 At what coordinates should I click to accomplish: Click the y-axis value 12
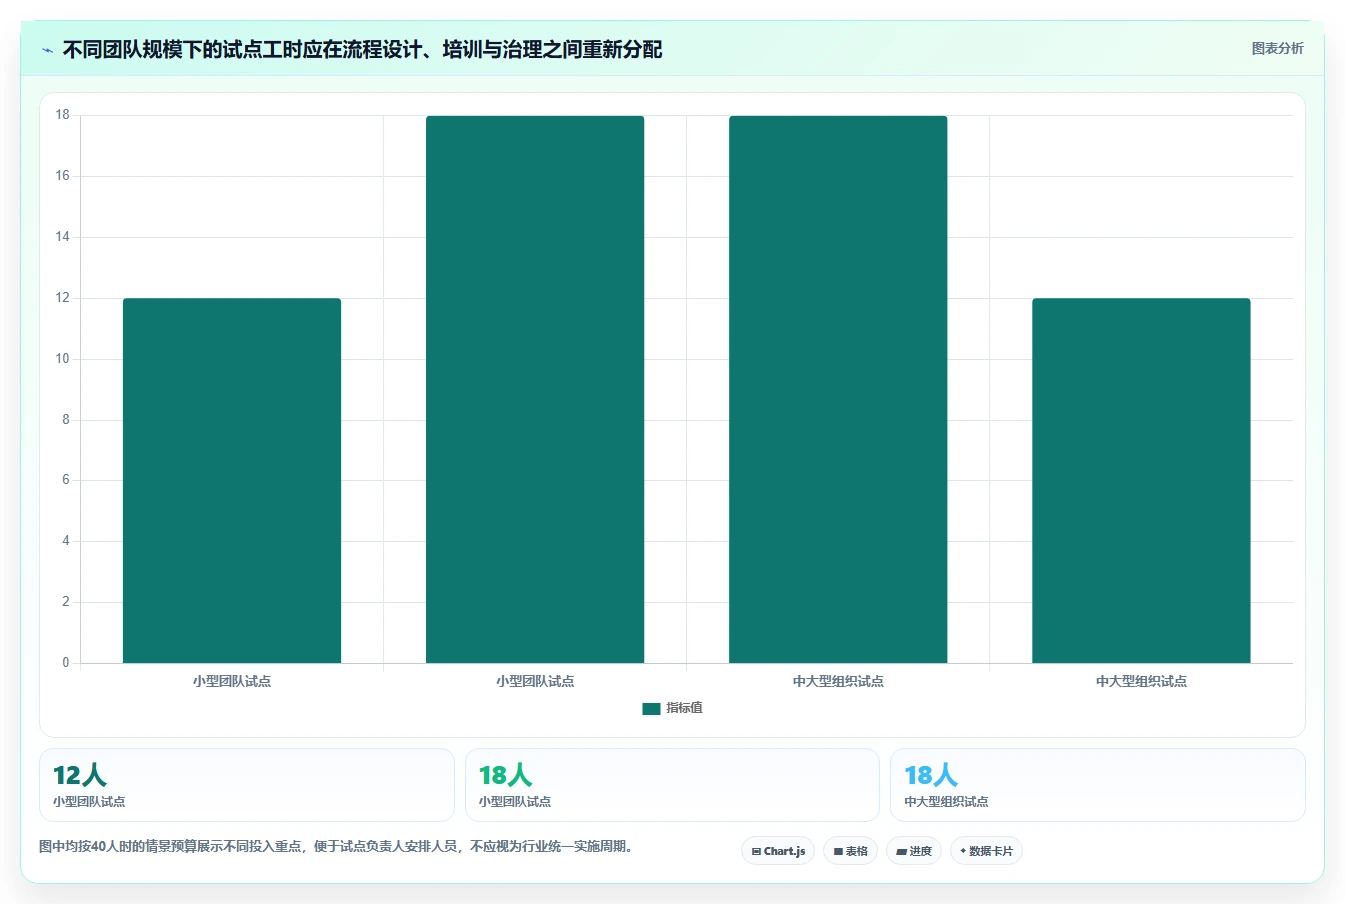(63, 298)
